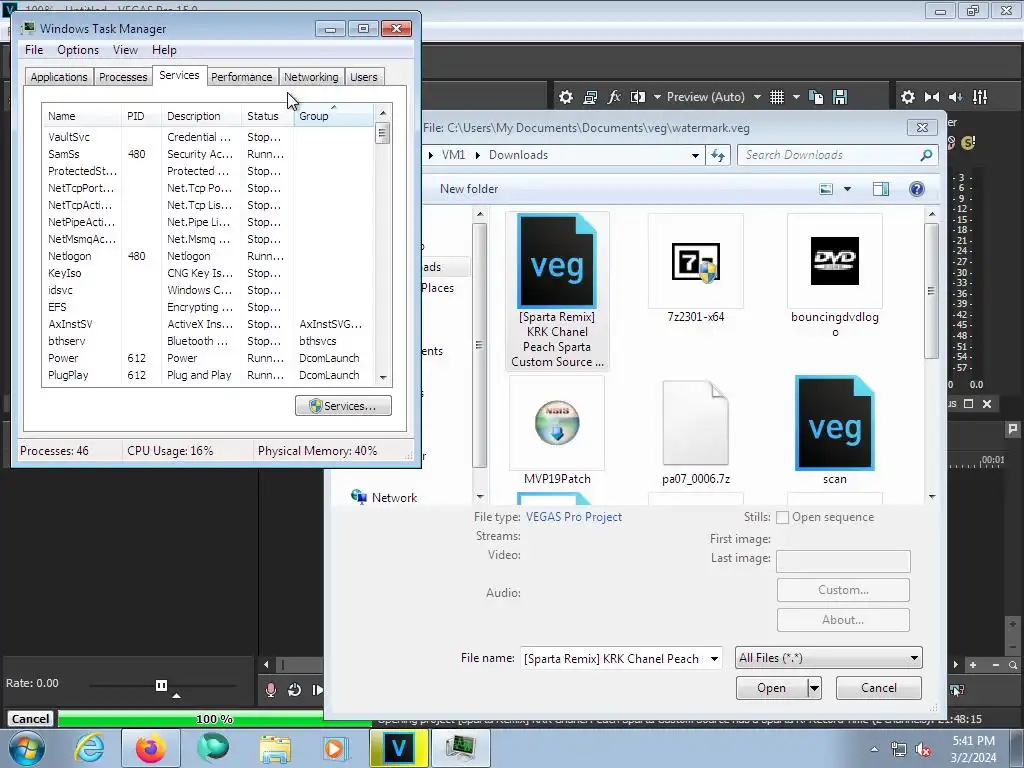Click the Windows Start orb
1024x768 pixels.
pos(27,748)
